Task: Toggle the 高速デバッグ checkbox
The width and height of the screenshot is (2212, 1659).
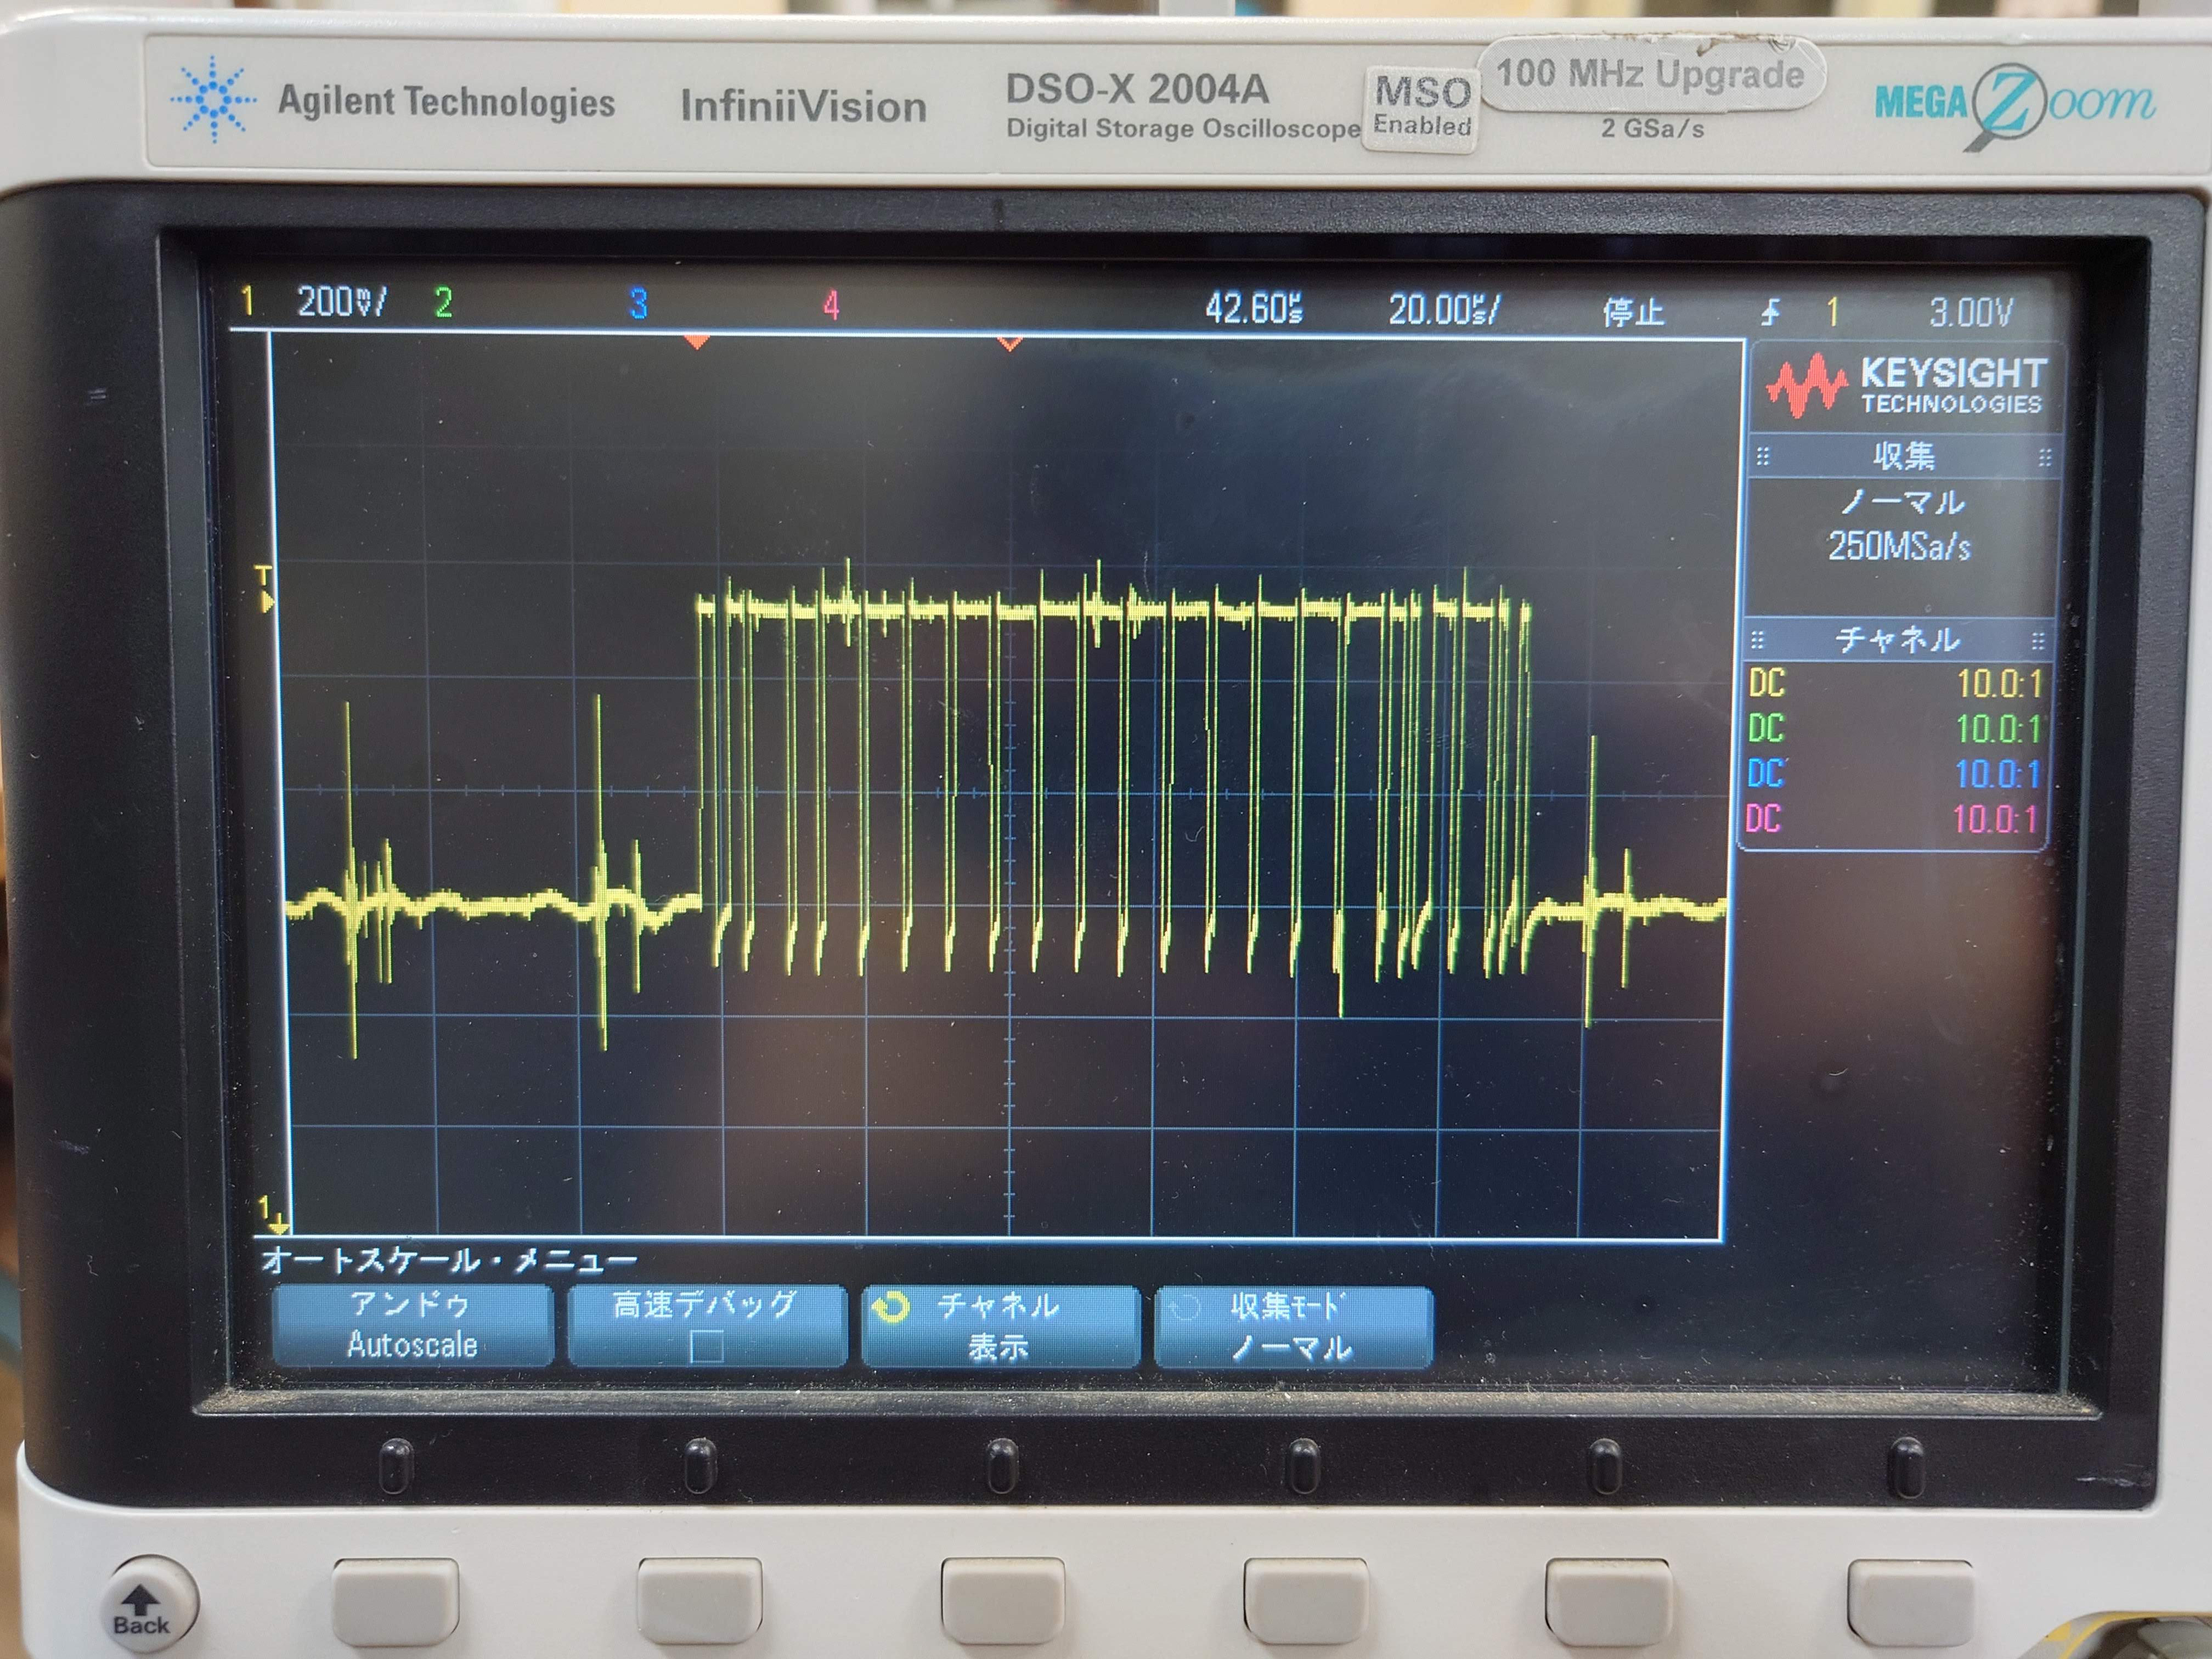Action: [x=706, y=1347]
